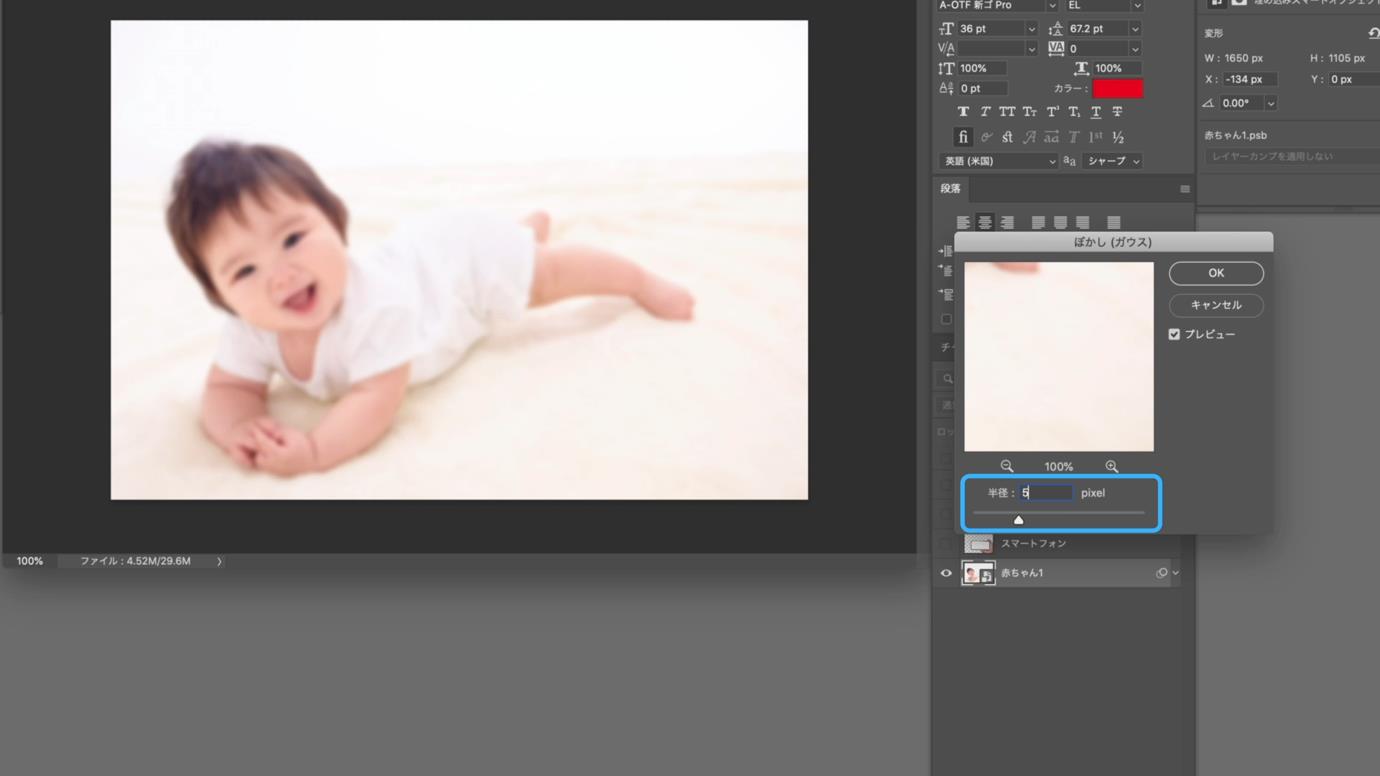
Task: Toggle the プレビュー checkbox
Action: click(x=1174, y=334)
